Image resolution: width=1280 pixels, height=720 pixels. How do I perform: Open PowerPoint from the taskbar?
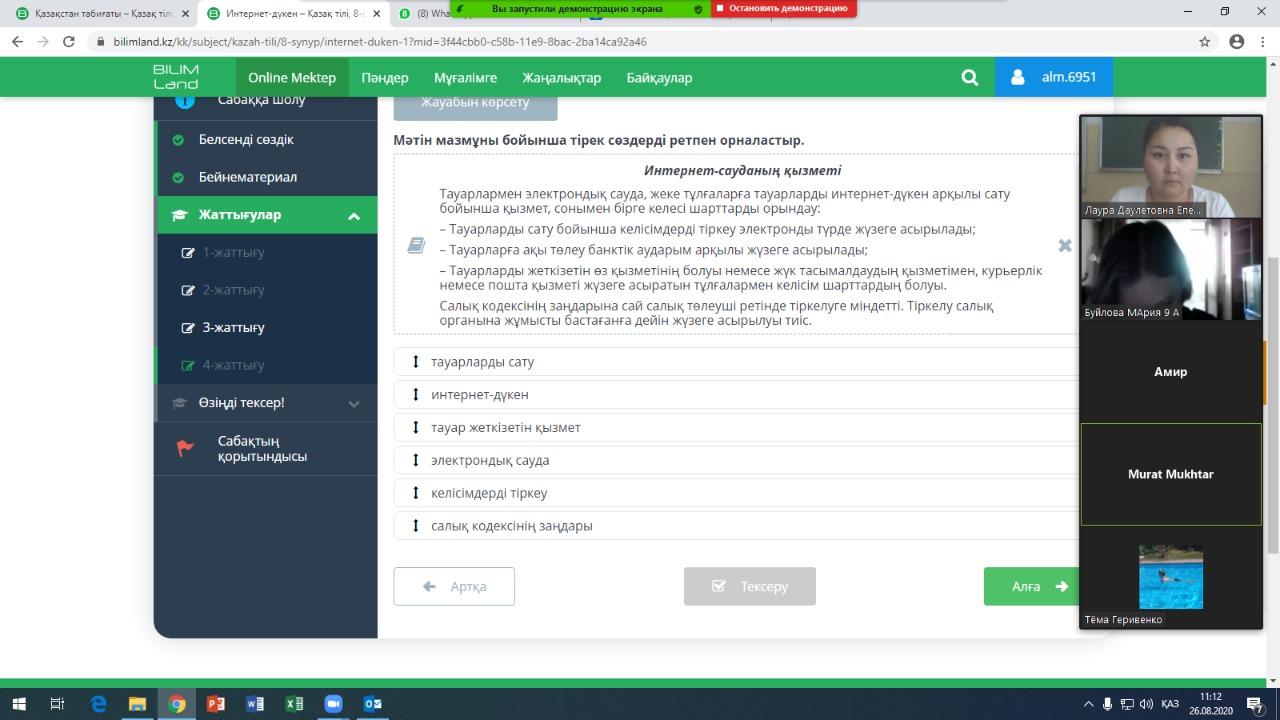click(x=215, y=704)
